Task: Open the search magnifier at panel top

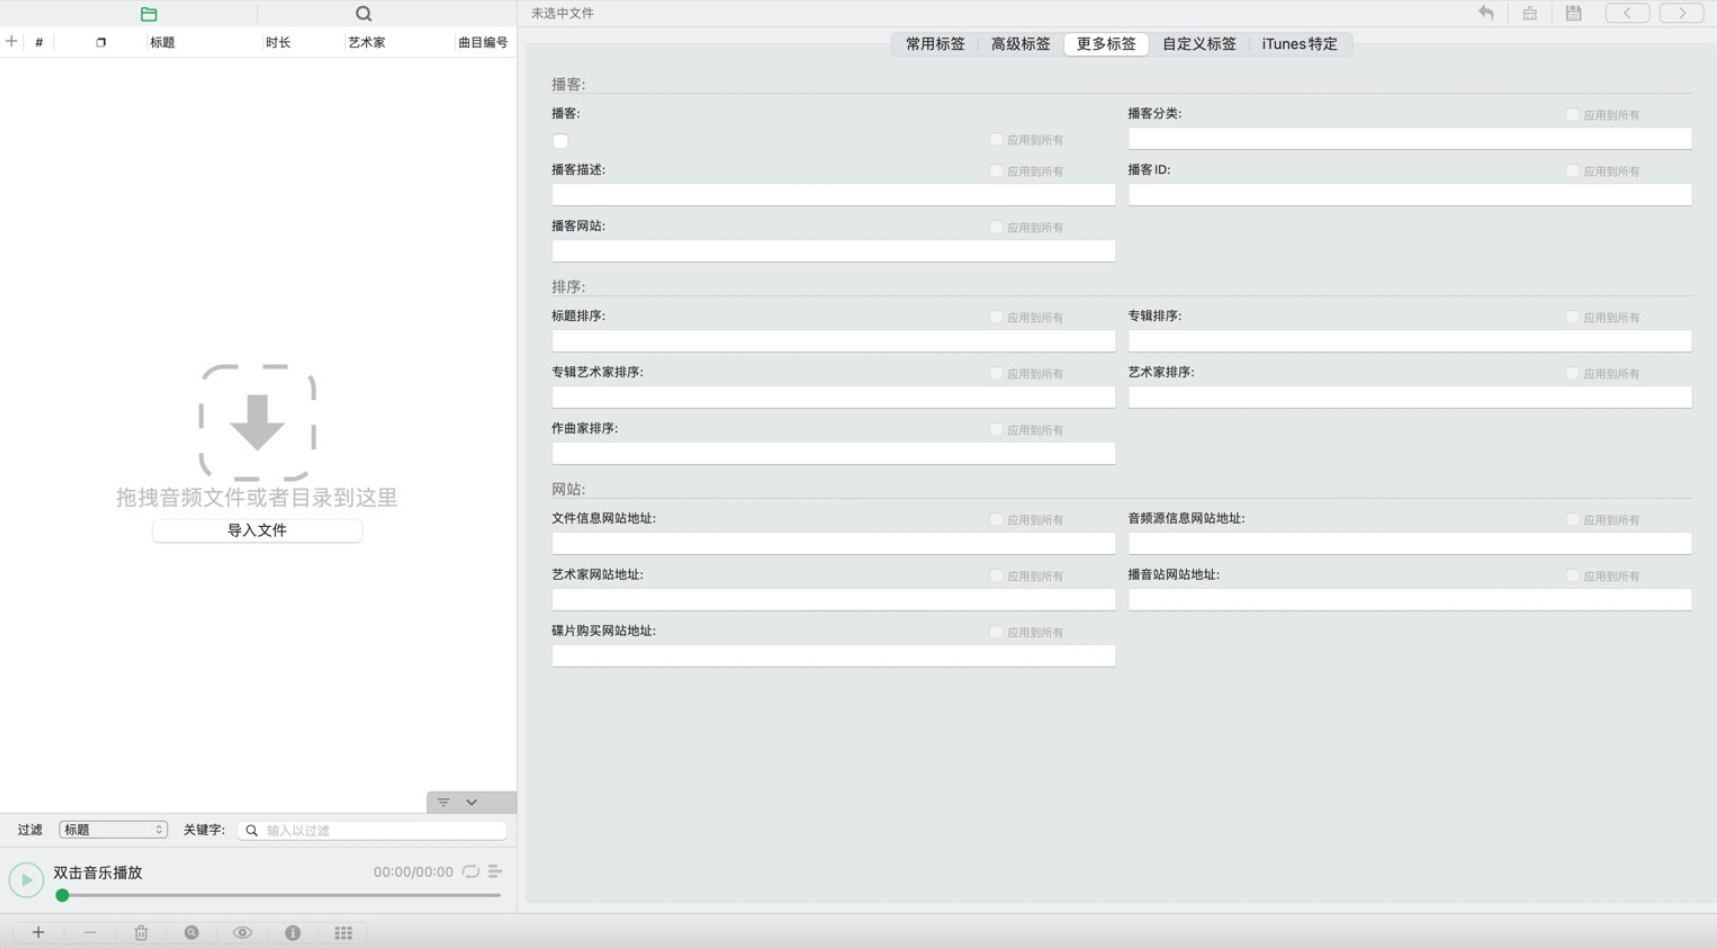Action: click(363, 14)
